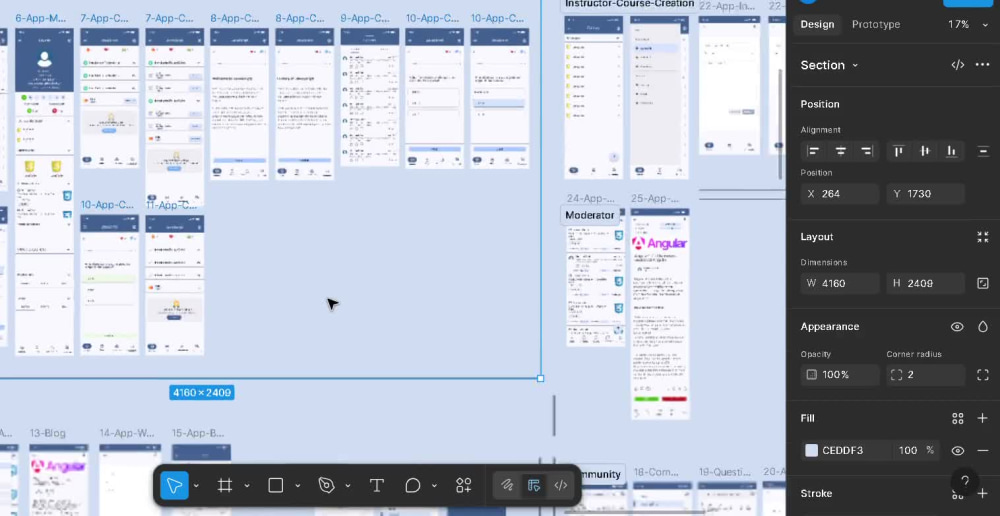Select the 13-Blog frame label
Image resolution: width=1000 pixels, height=516 pixels.
(47, 433)
